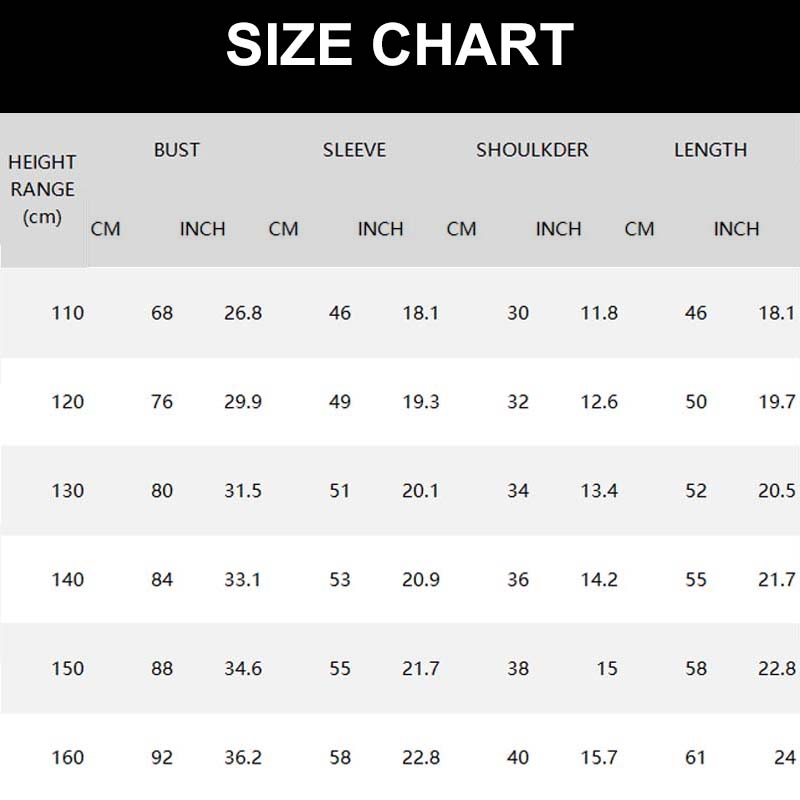The width and height of the screenshot is (800, 800).
Task: Click the SIZE CHART title
Action: [x=400, y=45]
